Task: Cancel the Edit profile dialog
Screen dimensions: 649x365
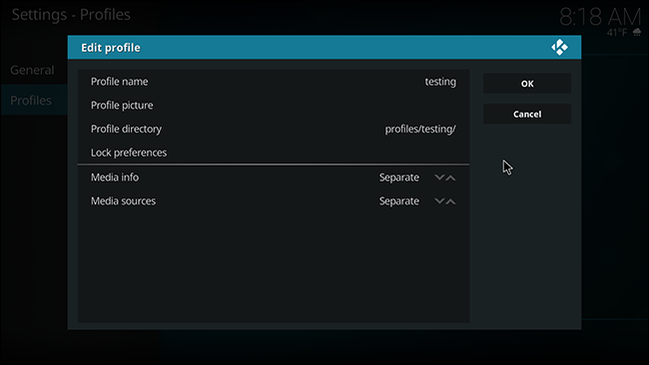Action: tap(527, 114)
